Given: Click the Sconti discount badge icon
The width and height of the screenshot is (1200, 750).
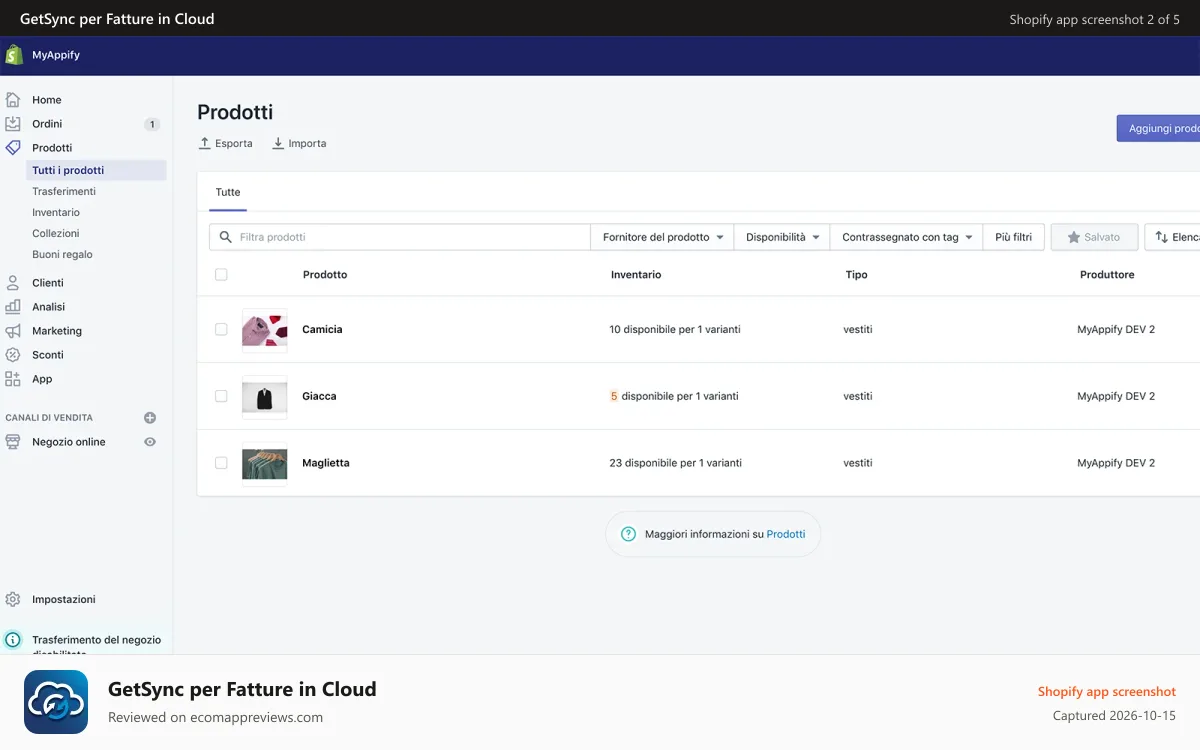Looking at the screenshot, I should [13, 355].
